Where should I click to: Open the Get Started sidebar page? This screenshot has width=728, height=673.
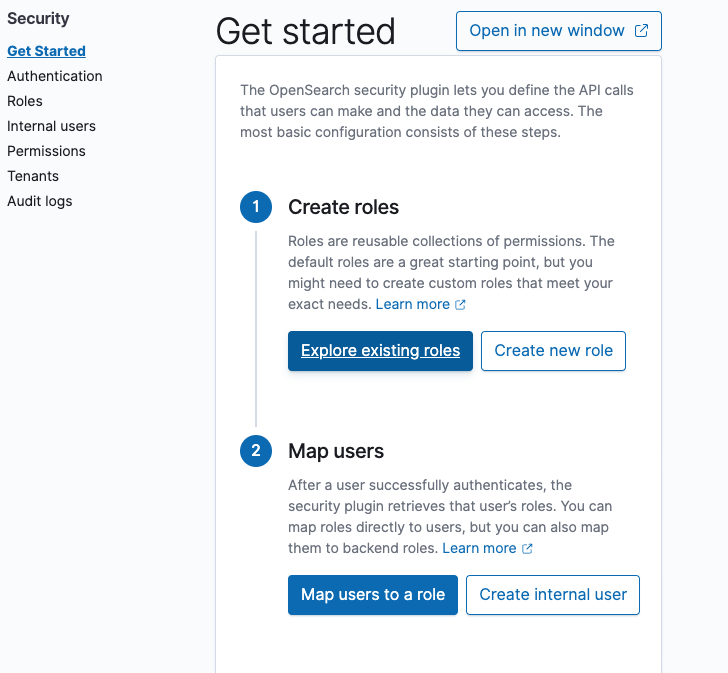coord(46,51)
